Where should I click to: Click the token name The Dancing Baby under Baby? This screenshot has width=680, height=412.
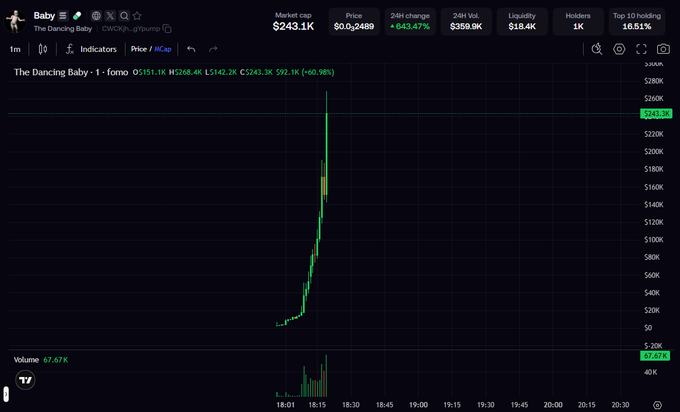(x=63, y=29)
